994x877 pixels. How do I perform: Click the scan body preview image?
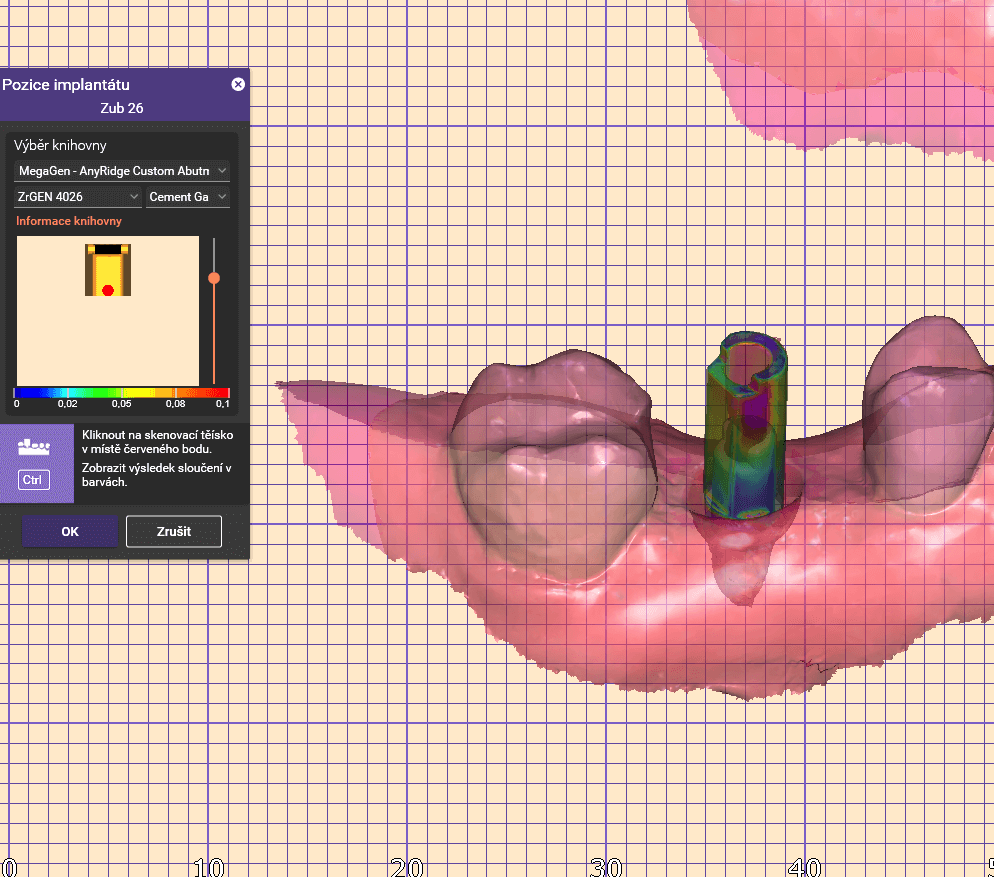[107, 268]
